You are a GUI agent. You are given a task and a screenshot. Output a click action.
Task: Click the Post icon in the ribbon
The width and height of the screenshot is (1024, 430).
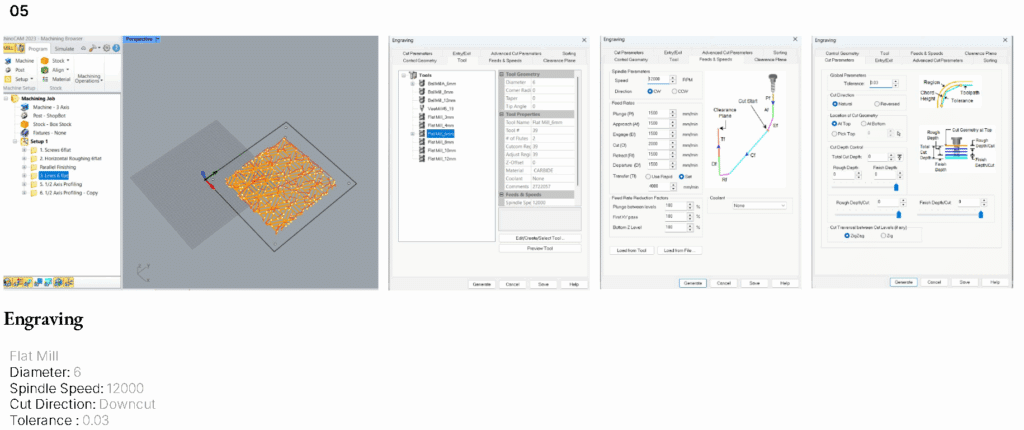tap(8, 69)
